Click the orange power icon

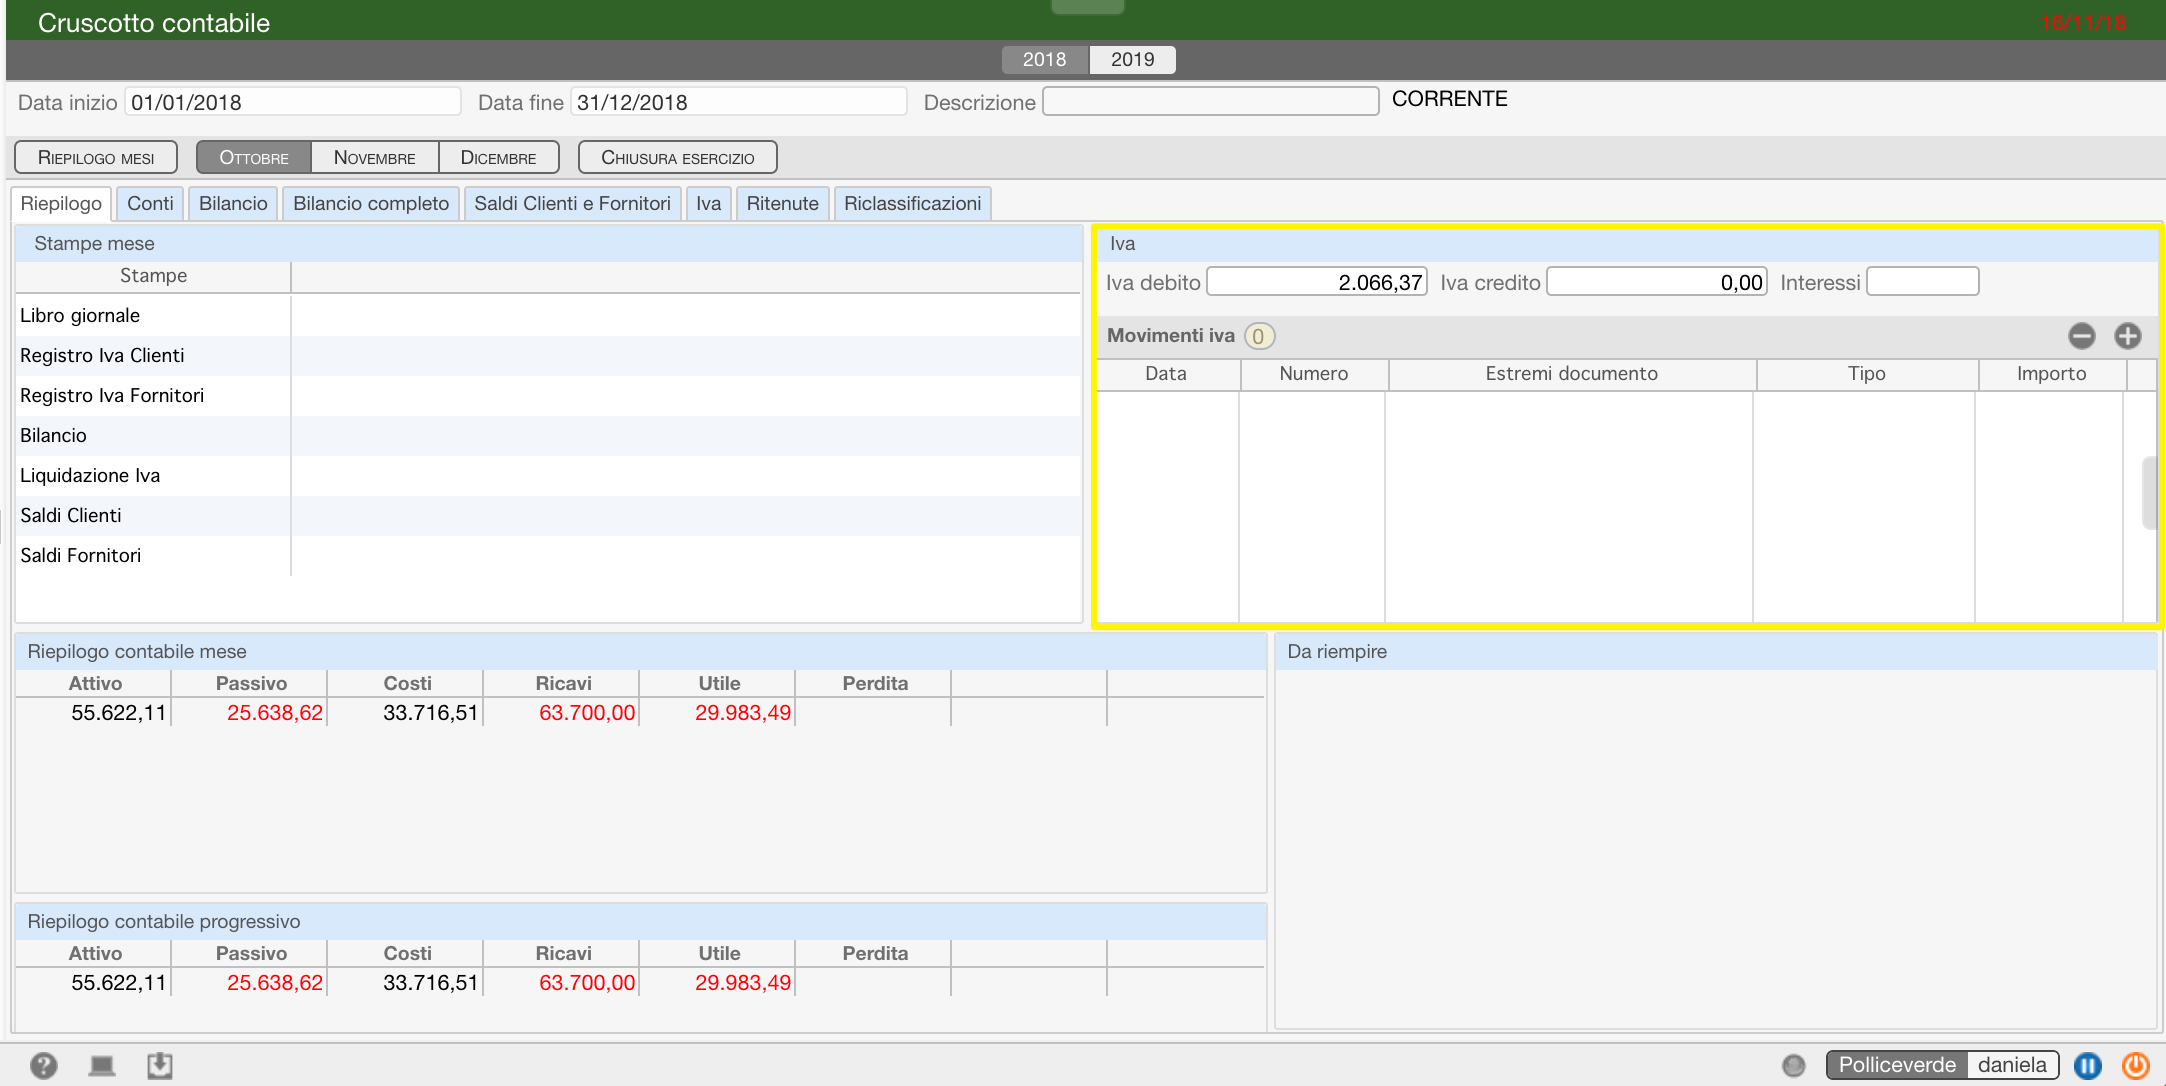click(2136, 1065)
